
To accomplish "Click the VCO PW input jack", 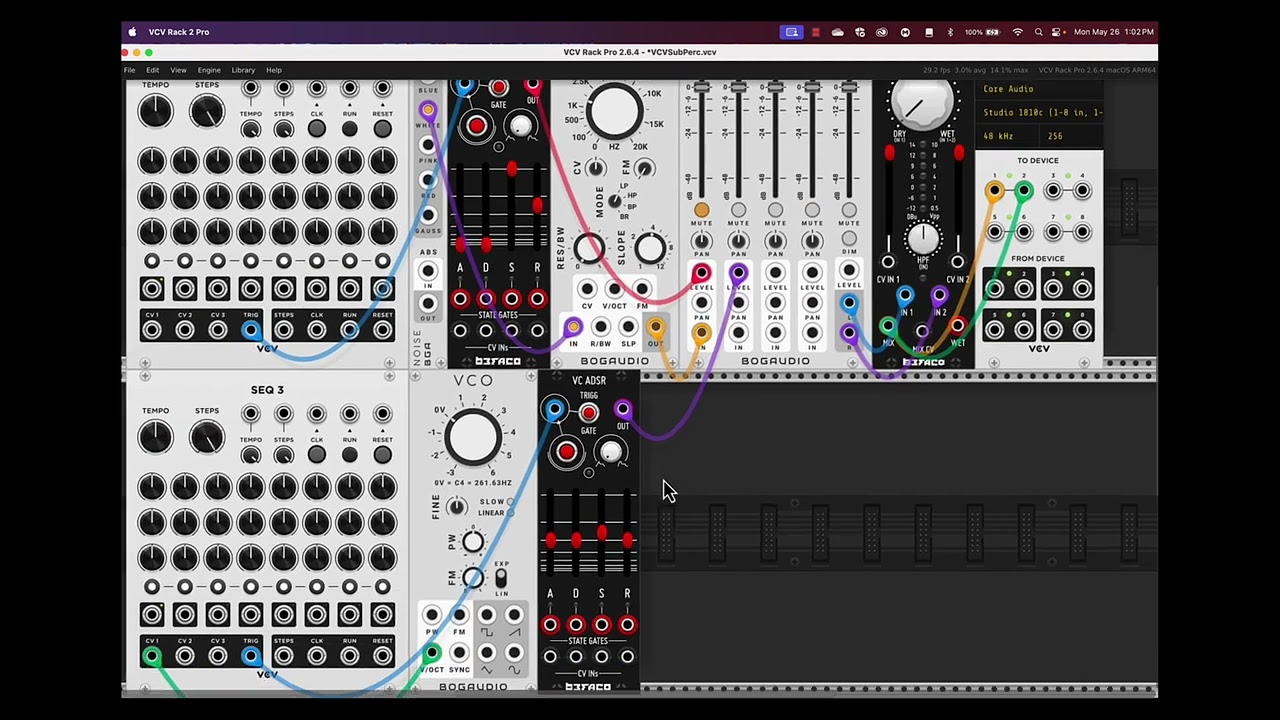I will pyautogui.click(x=432, y=616).
